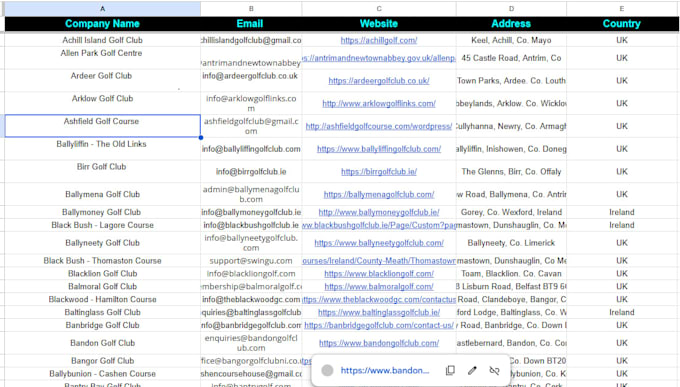Screen dimensions: 680x387
Task: Select the Achill Island Golf Club cell
Action: click(x=102, y=40)
